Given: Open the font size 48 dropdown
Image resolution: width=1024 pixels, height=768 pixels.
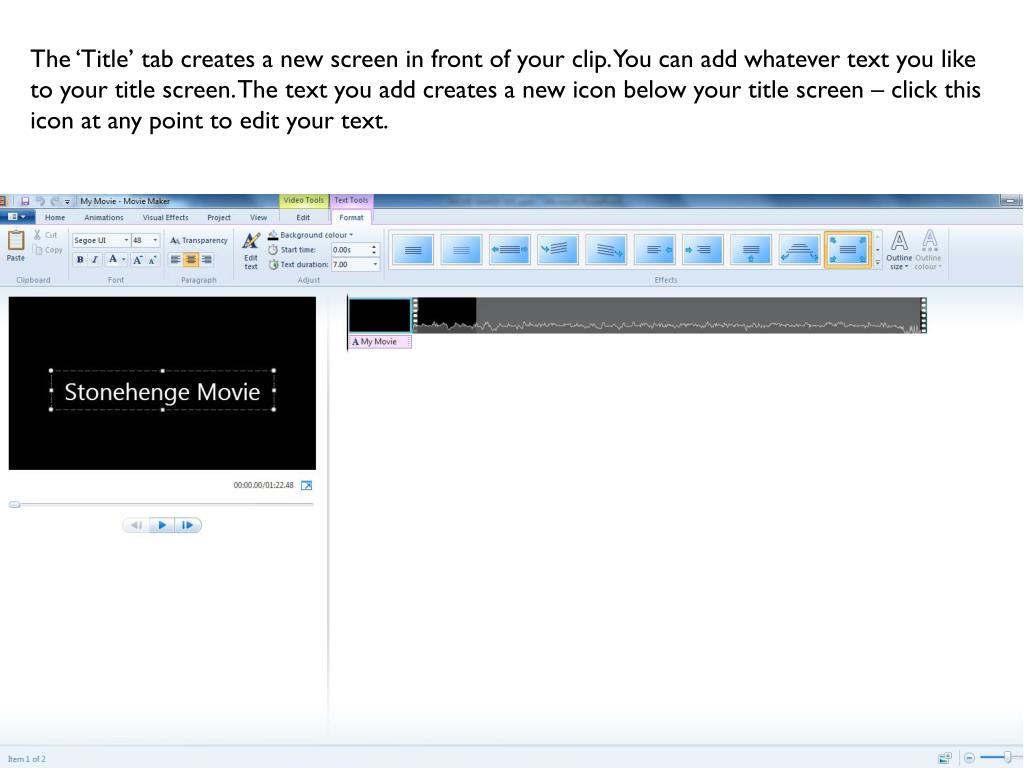Looking at the screenshot, I should (155, 240).
